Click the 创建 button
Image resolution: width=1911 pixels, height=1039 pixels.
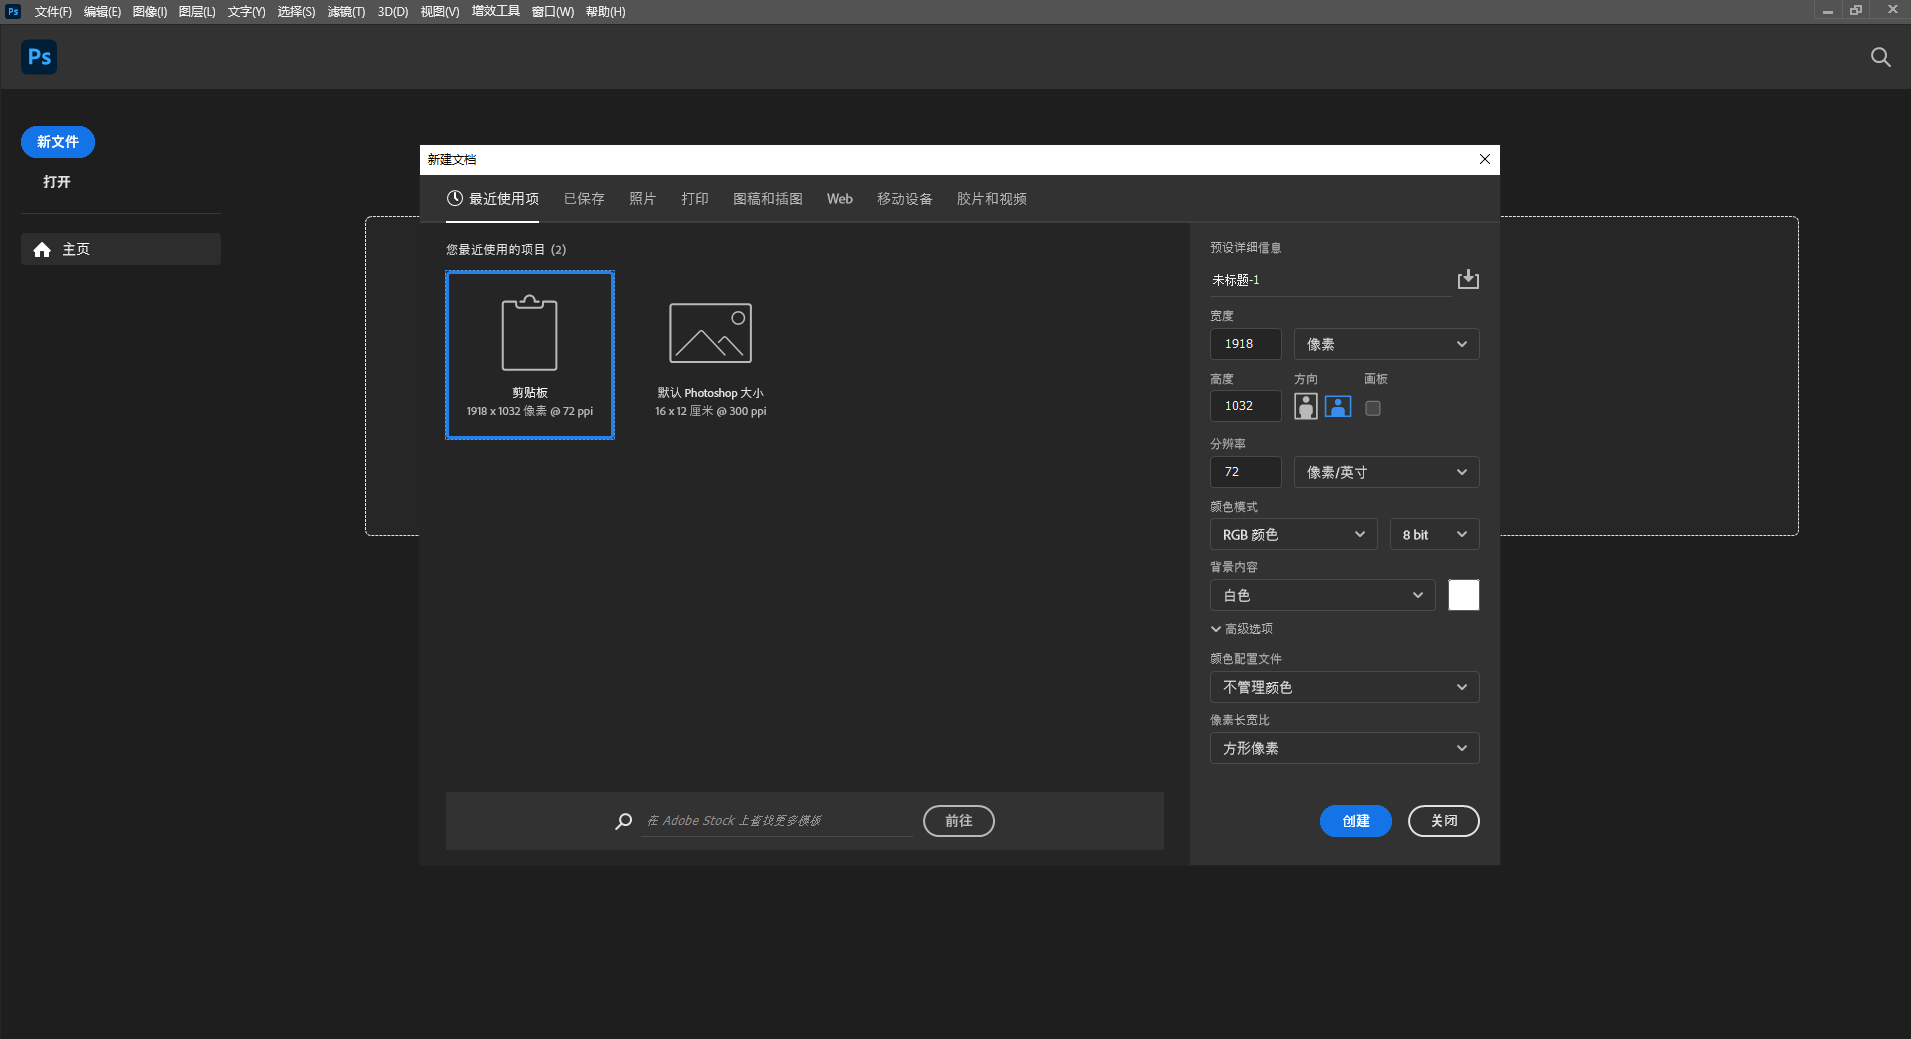[1355, 820]
